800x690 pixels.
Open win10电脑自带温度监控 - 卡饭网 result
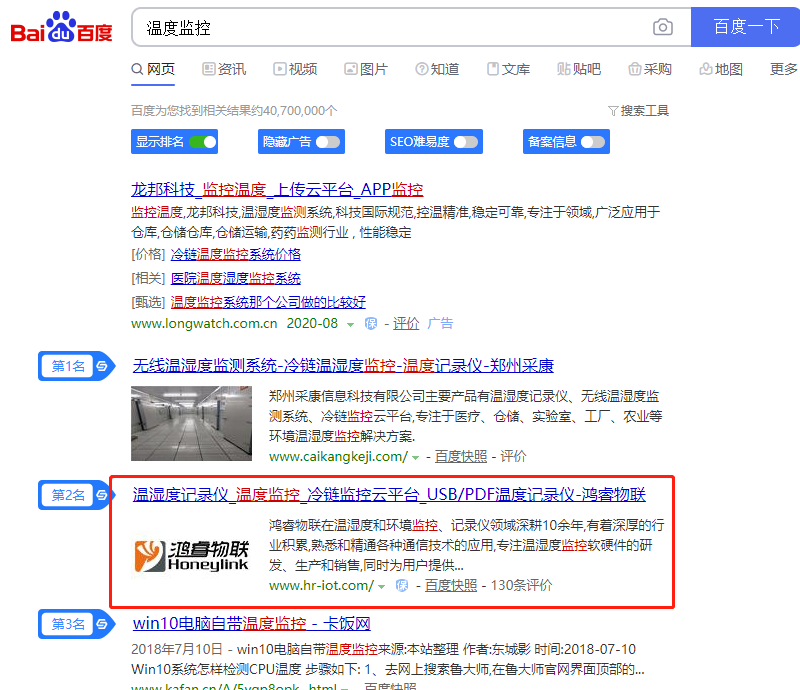(x=252, y=624)
